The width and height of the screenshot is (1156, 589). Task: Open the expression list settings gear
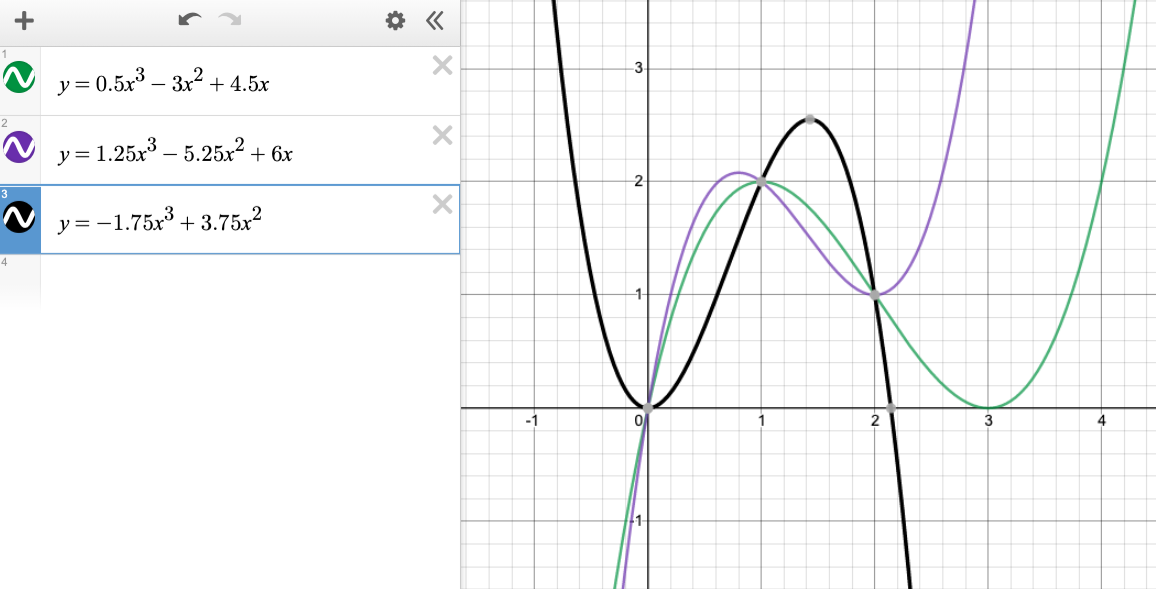(396, 21)
